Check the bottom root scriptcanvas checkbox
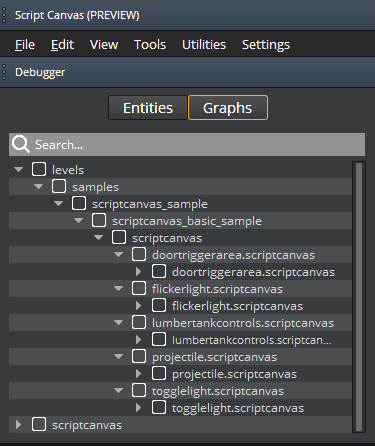The height and width of the screenshot is (446, 375). pos(39,424)
